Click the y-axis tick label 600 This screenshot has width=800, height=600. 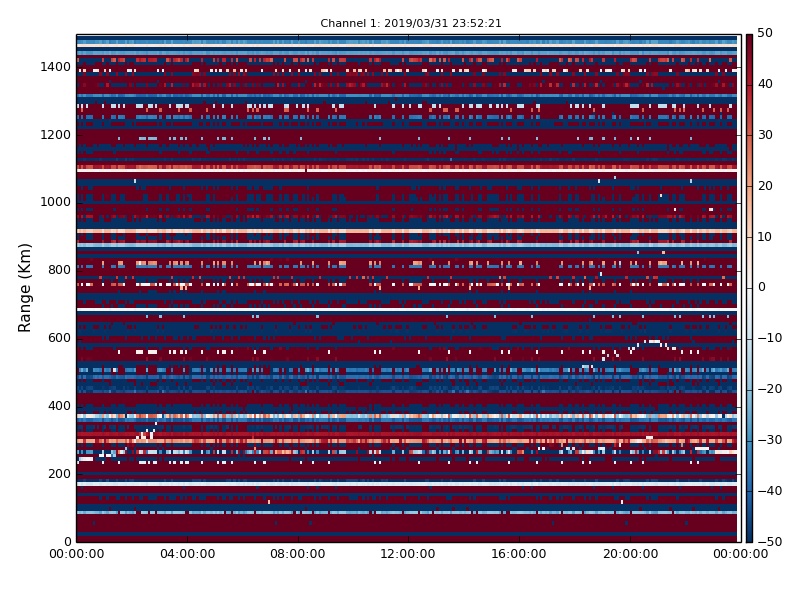tap(59, 338)
